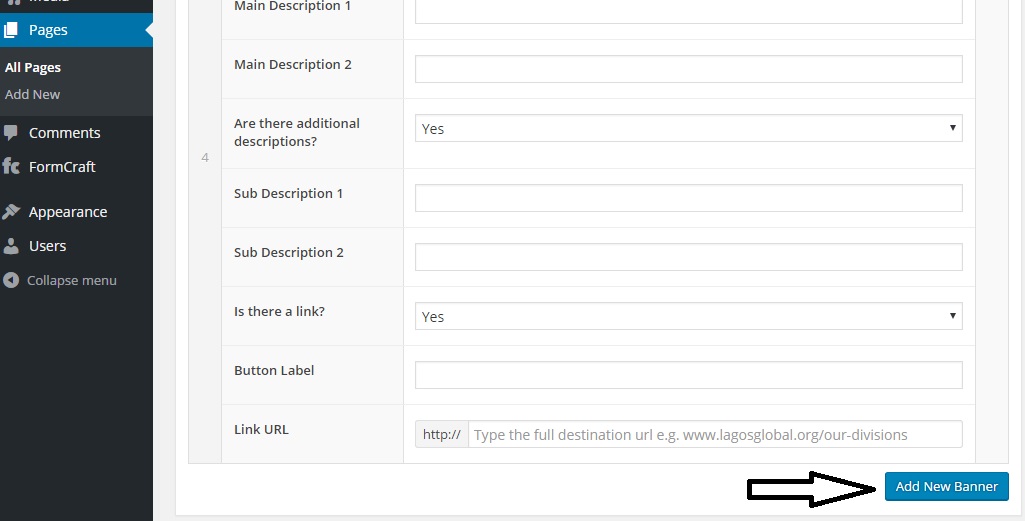Image resolution: width=1025 pixels, height=521 pixels.
Task: Click the FormCraft logo icon
Action: tap(11, 167)
